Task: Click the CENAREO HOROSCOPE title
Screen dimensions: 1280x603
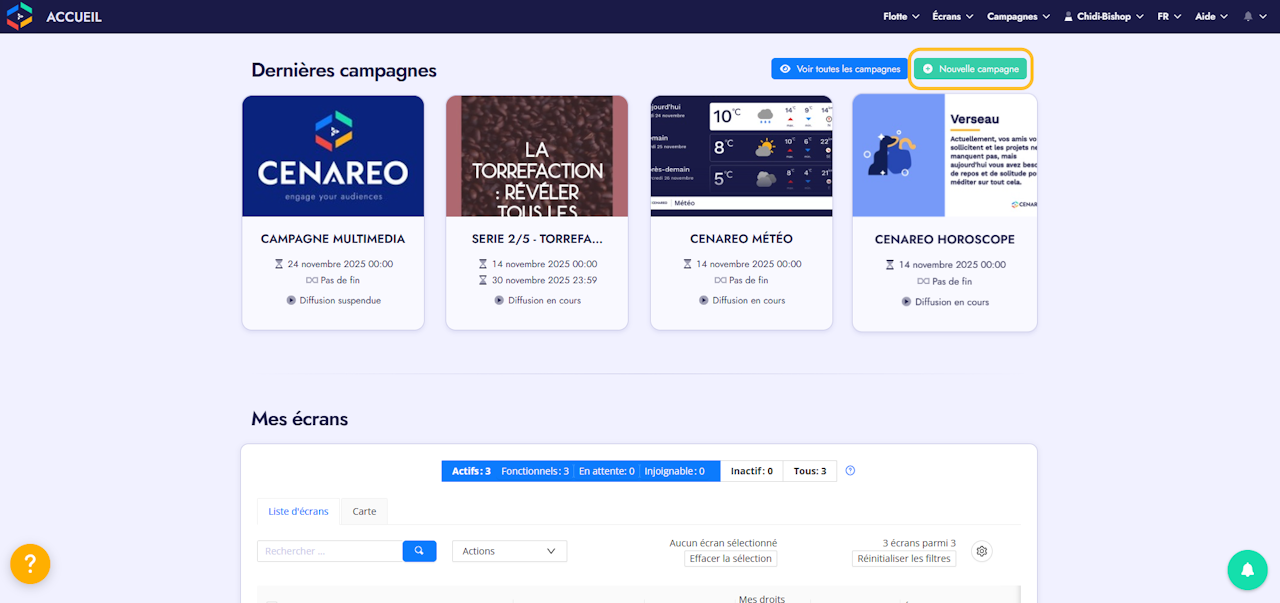Action: pyautogui.click(x=945, y=240)
